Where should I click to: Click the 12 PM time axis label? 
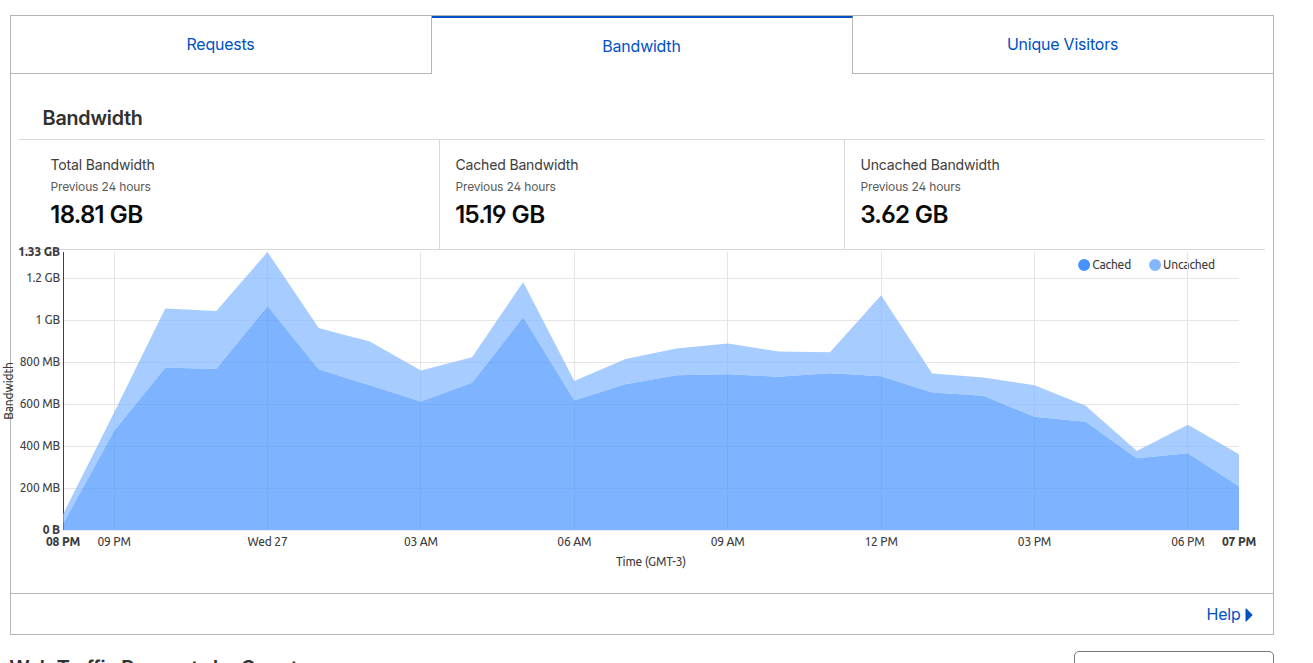click(x=881, y=542)
